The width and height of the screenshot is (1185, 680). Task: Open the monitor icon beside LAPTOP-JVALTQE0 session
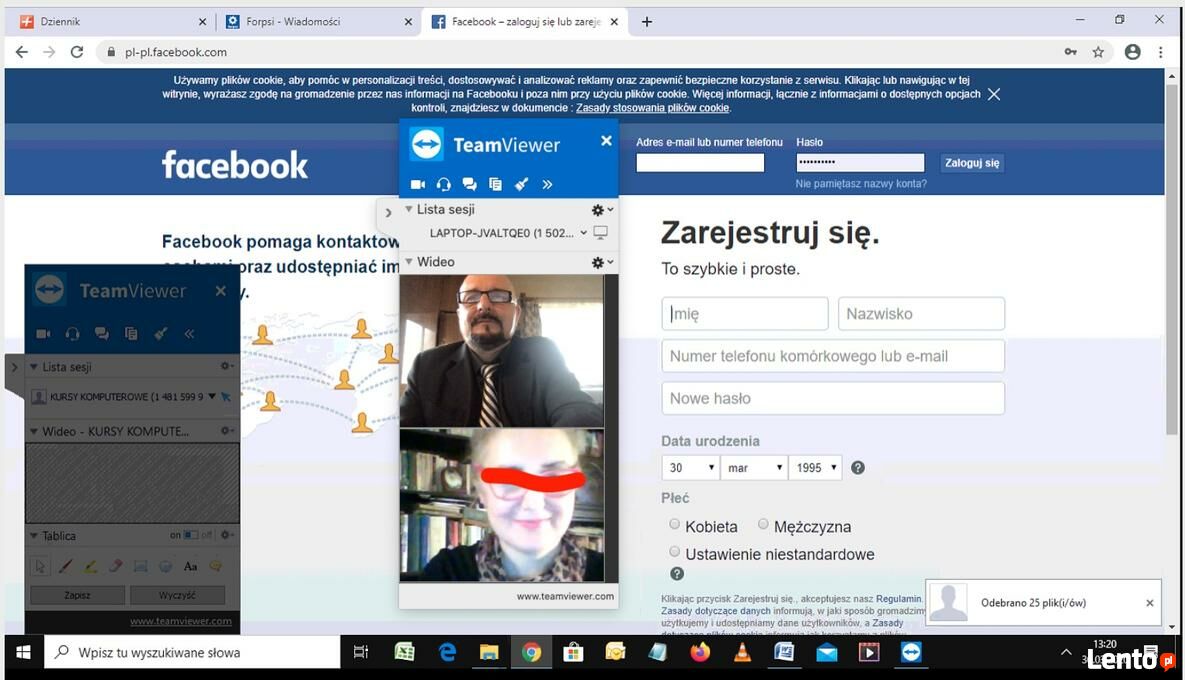click(601, 233)
